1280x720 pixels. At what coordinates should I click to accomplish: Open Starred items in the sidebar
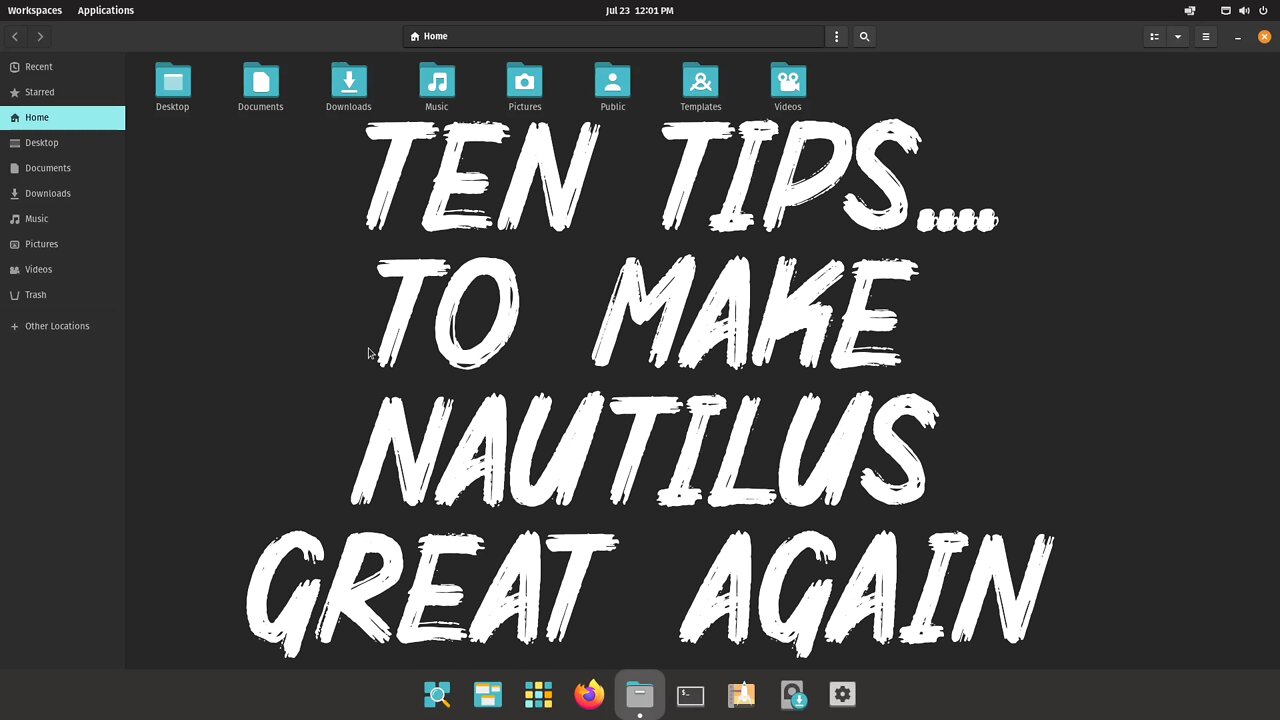[62, 92]
